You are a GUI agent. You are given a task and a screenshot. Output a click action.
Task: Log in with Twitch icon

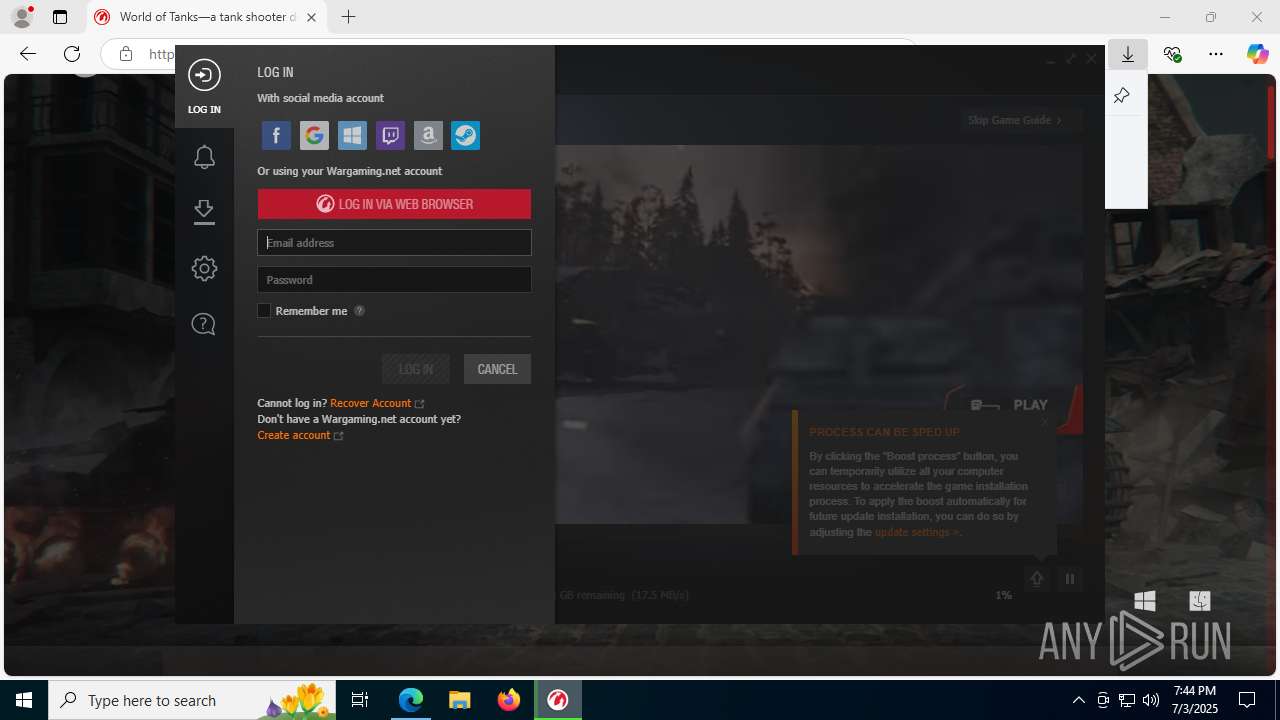click(390, 135)
